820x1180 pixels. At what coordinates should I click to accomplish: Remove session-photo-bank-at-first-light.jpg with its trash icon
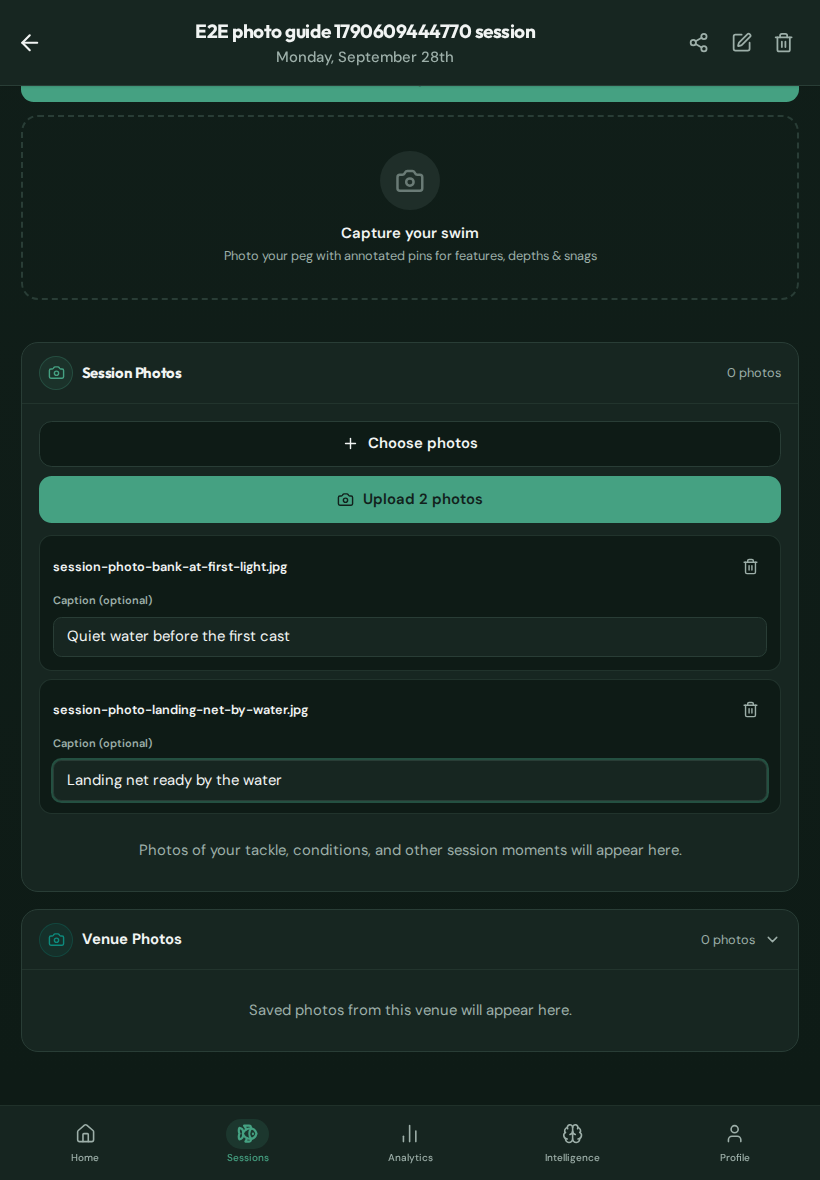point(750,567)
